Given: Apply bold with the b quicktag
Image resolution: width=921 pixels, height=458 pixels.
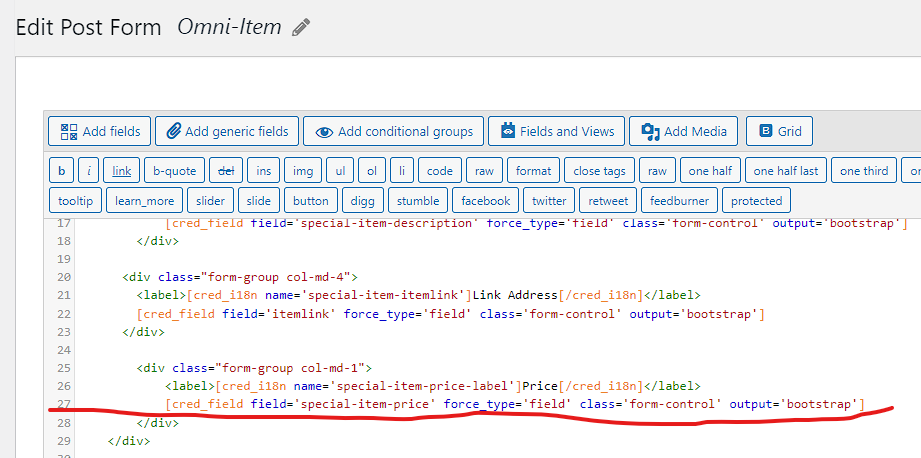Looking at the screenshot, I should [62, 171].
